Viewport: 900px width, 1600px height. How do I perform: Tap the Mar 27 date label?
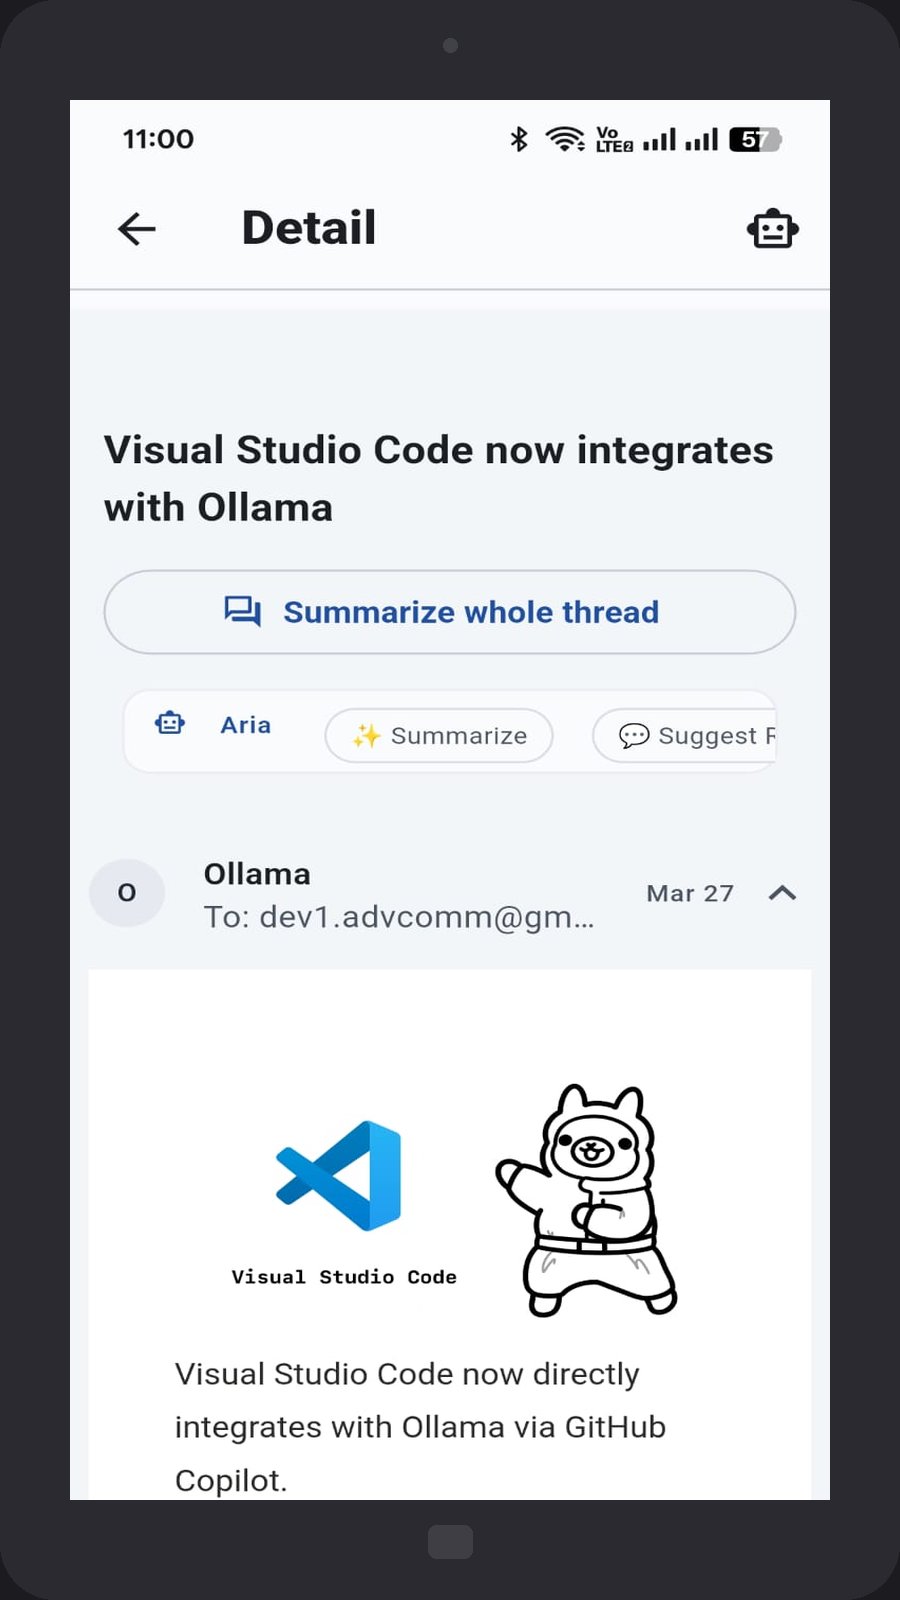[x=690, y=893]
